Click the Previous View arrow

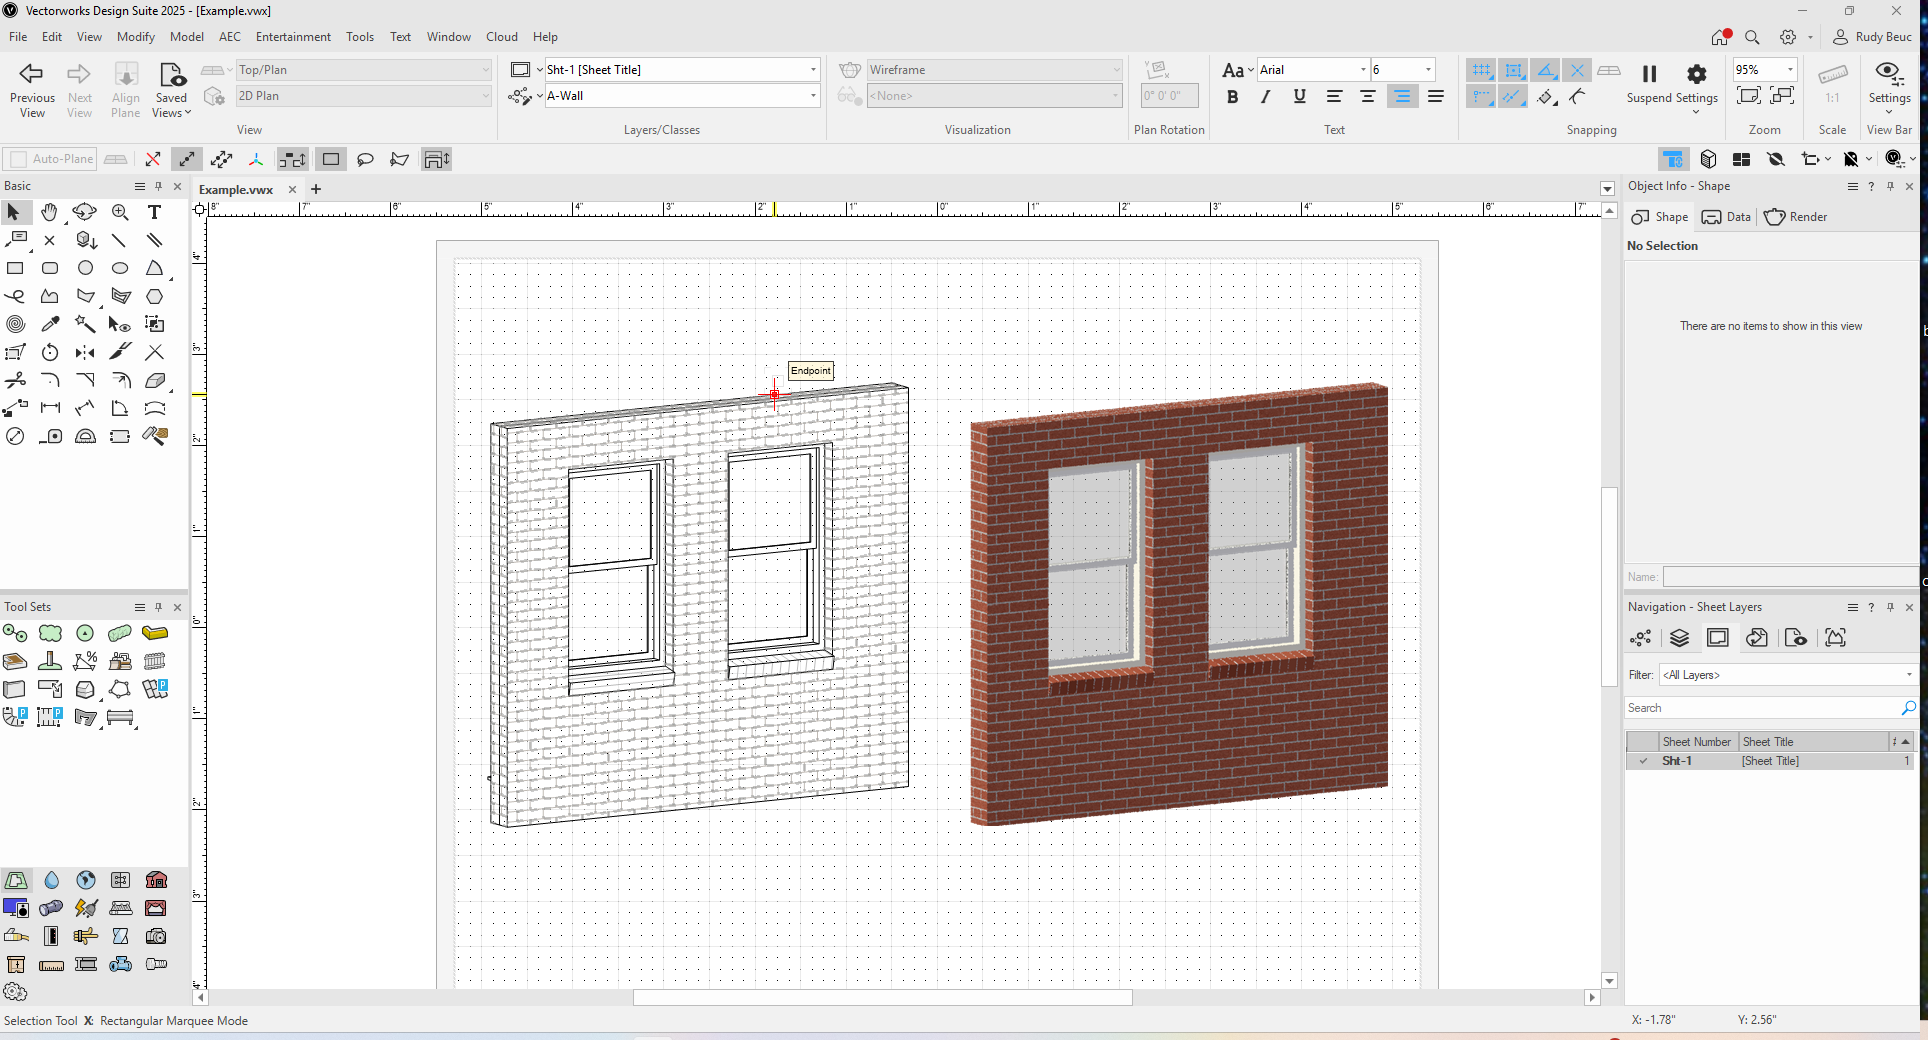[x=32, y=74]
